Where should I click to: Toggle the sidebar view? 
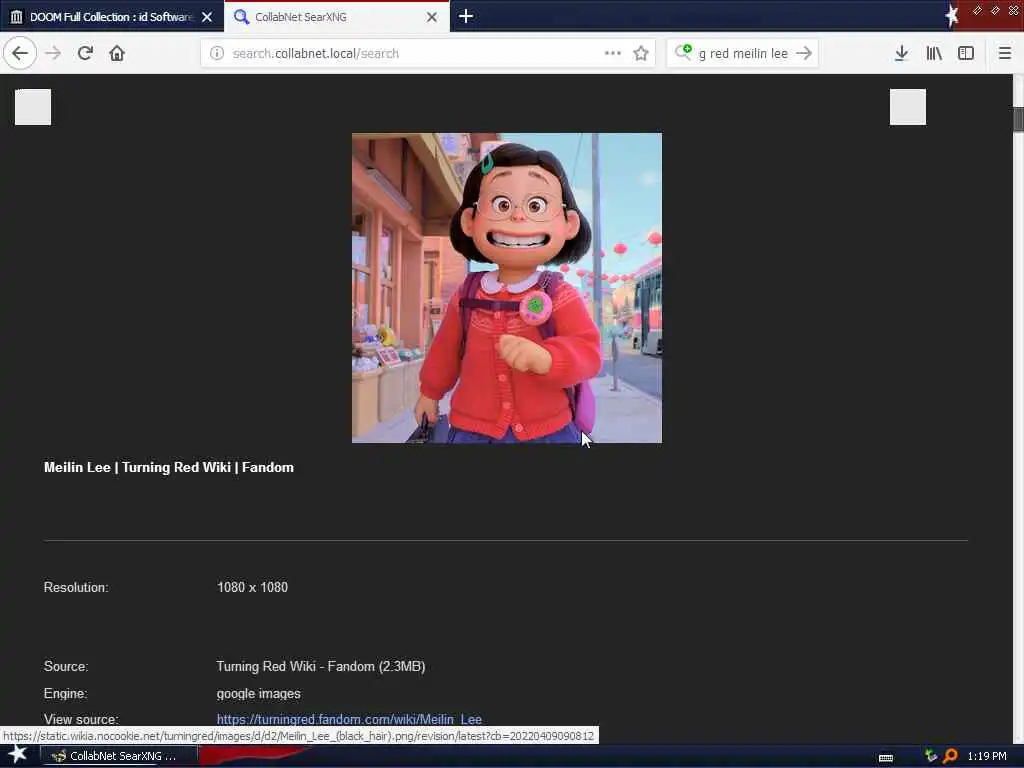pyautogui.click(x=966, y=53)
